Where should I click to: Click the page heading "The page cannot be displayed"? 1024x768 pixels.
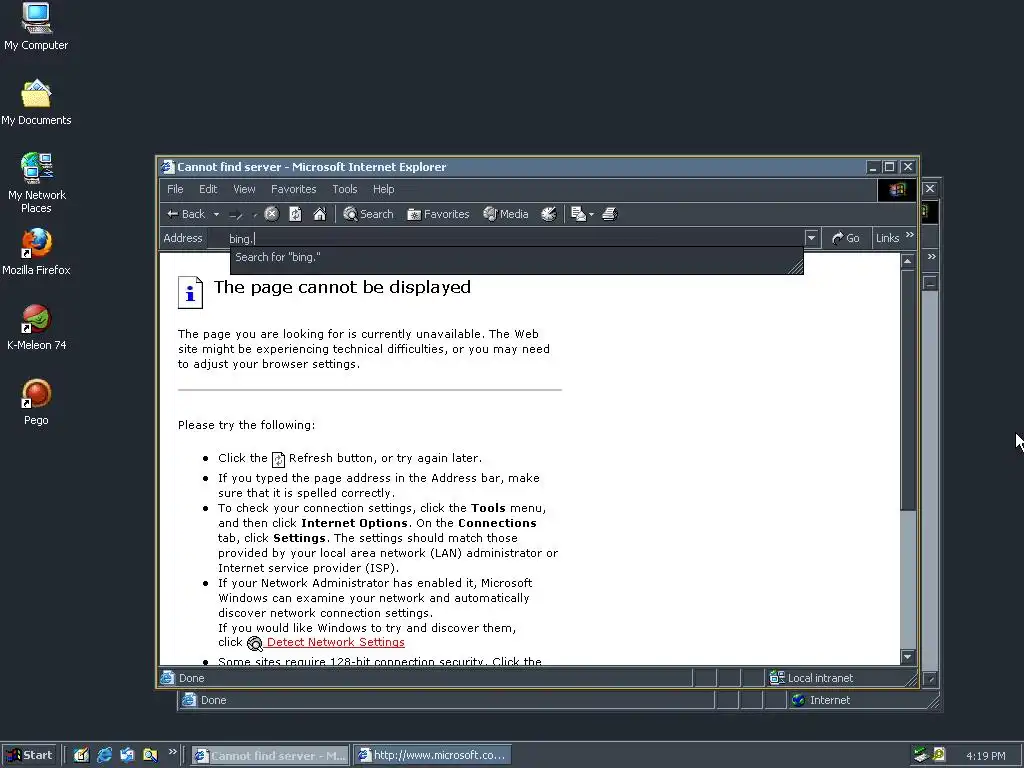coord(342,287)
